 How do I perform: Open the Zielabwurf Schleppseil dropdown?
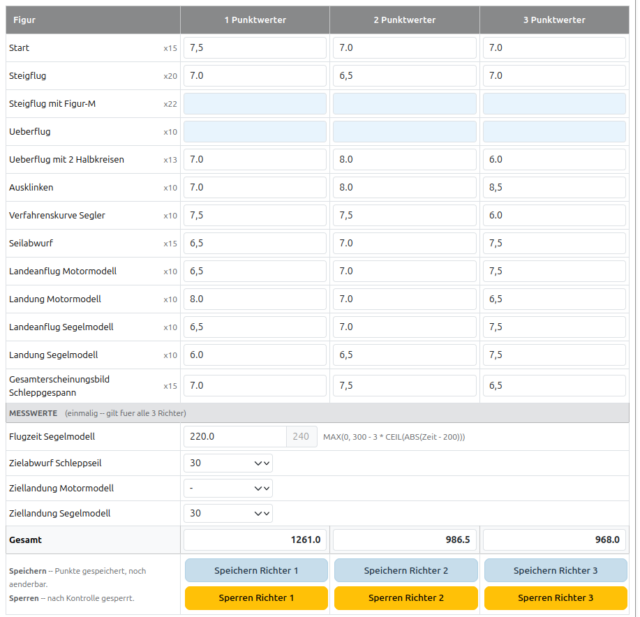[x=228, y=463]
